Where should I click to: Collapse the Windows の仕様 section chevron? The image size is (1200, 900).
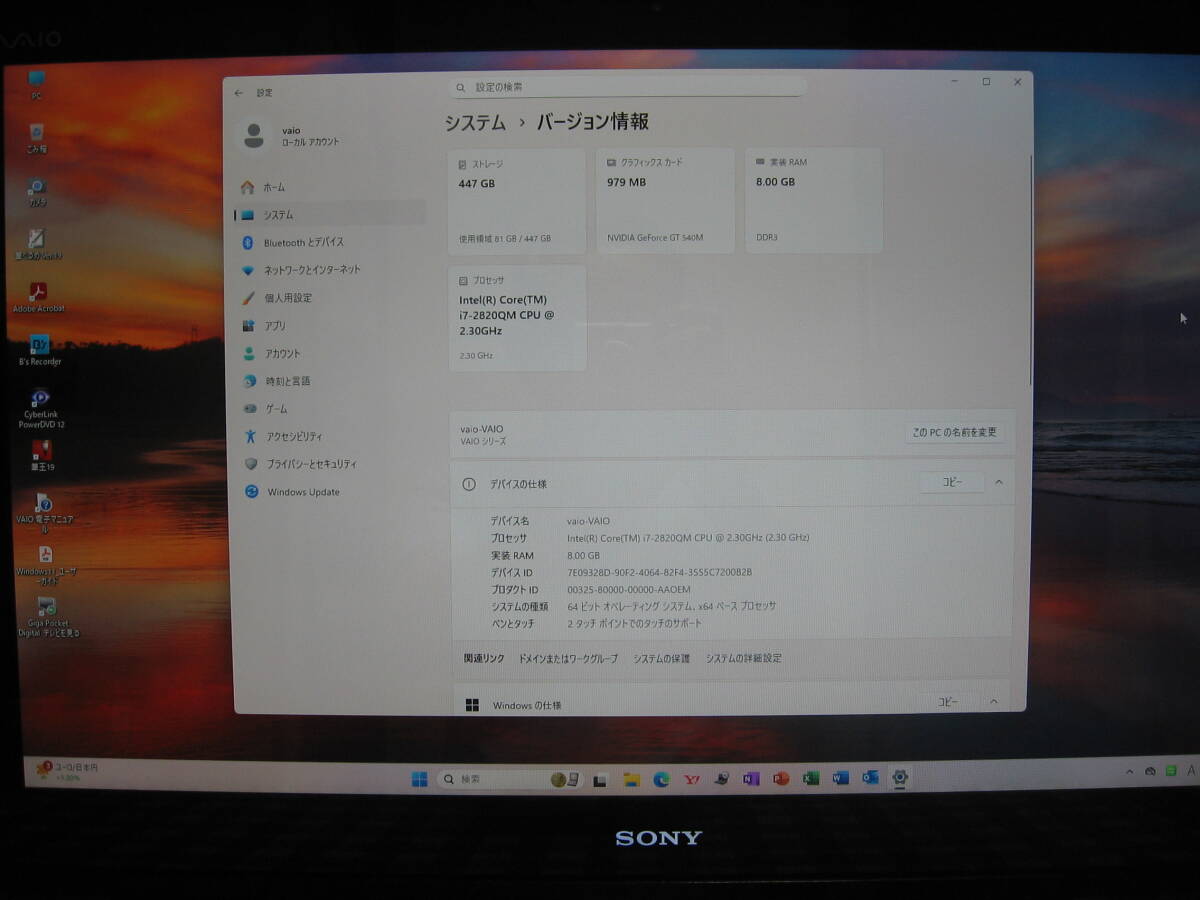coord(994,702)
